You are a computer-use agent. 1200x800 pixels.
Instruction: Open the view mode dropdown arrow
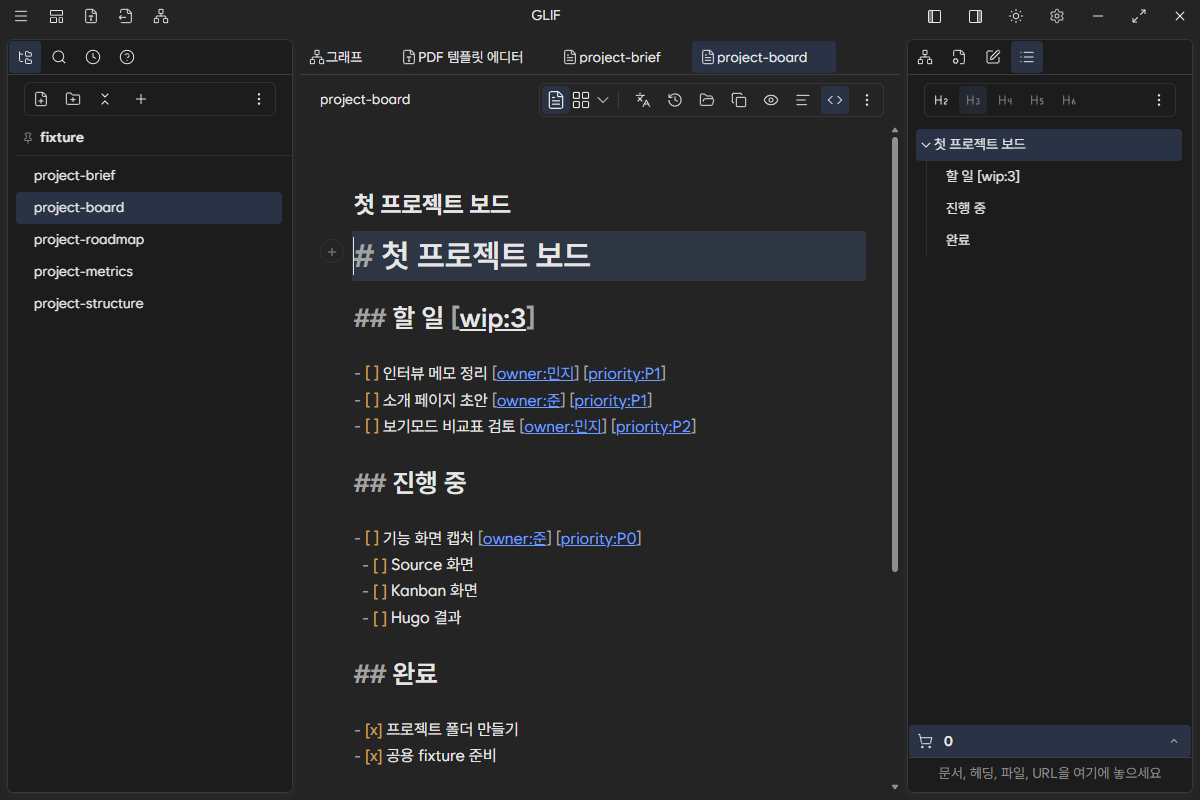tap(603, 100)
